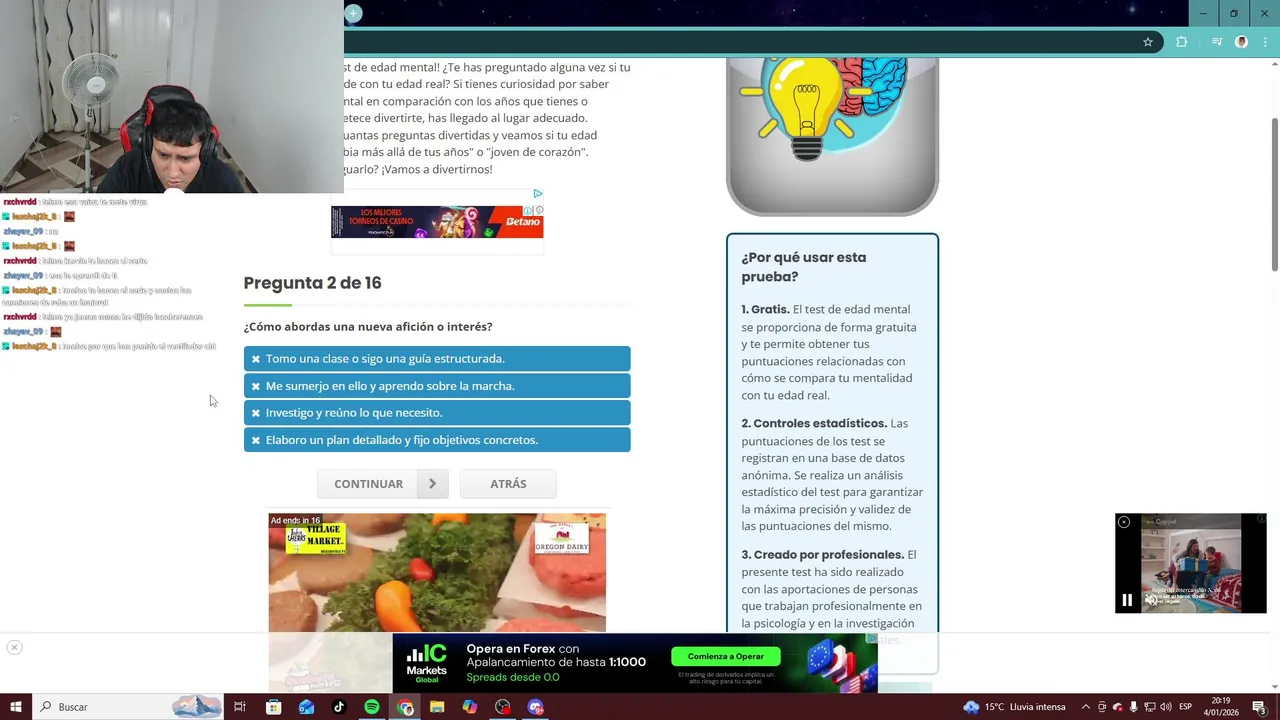The height and width of the screenshot is (720, 1280).
Task: Open the Chrome profile avatar
Action: (x=1241, y=42)
